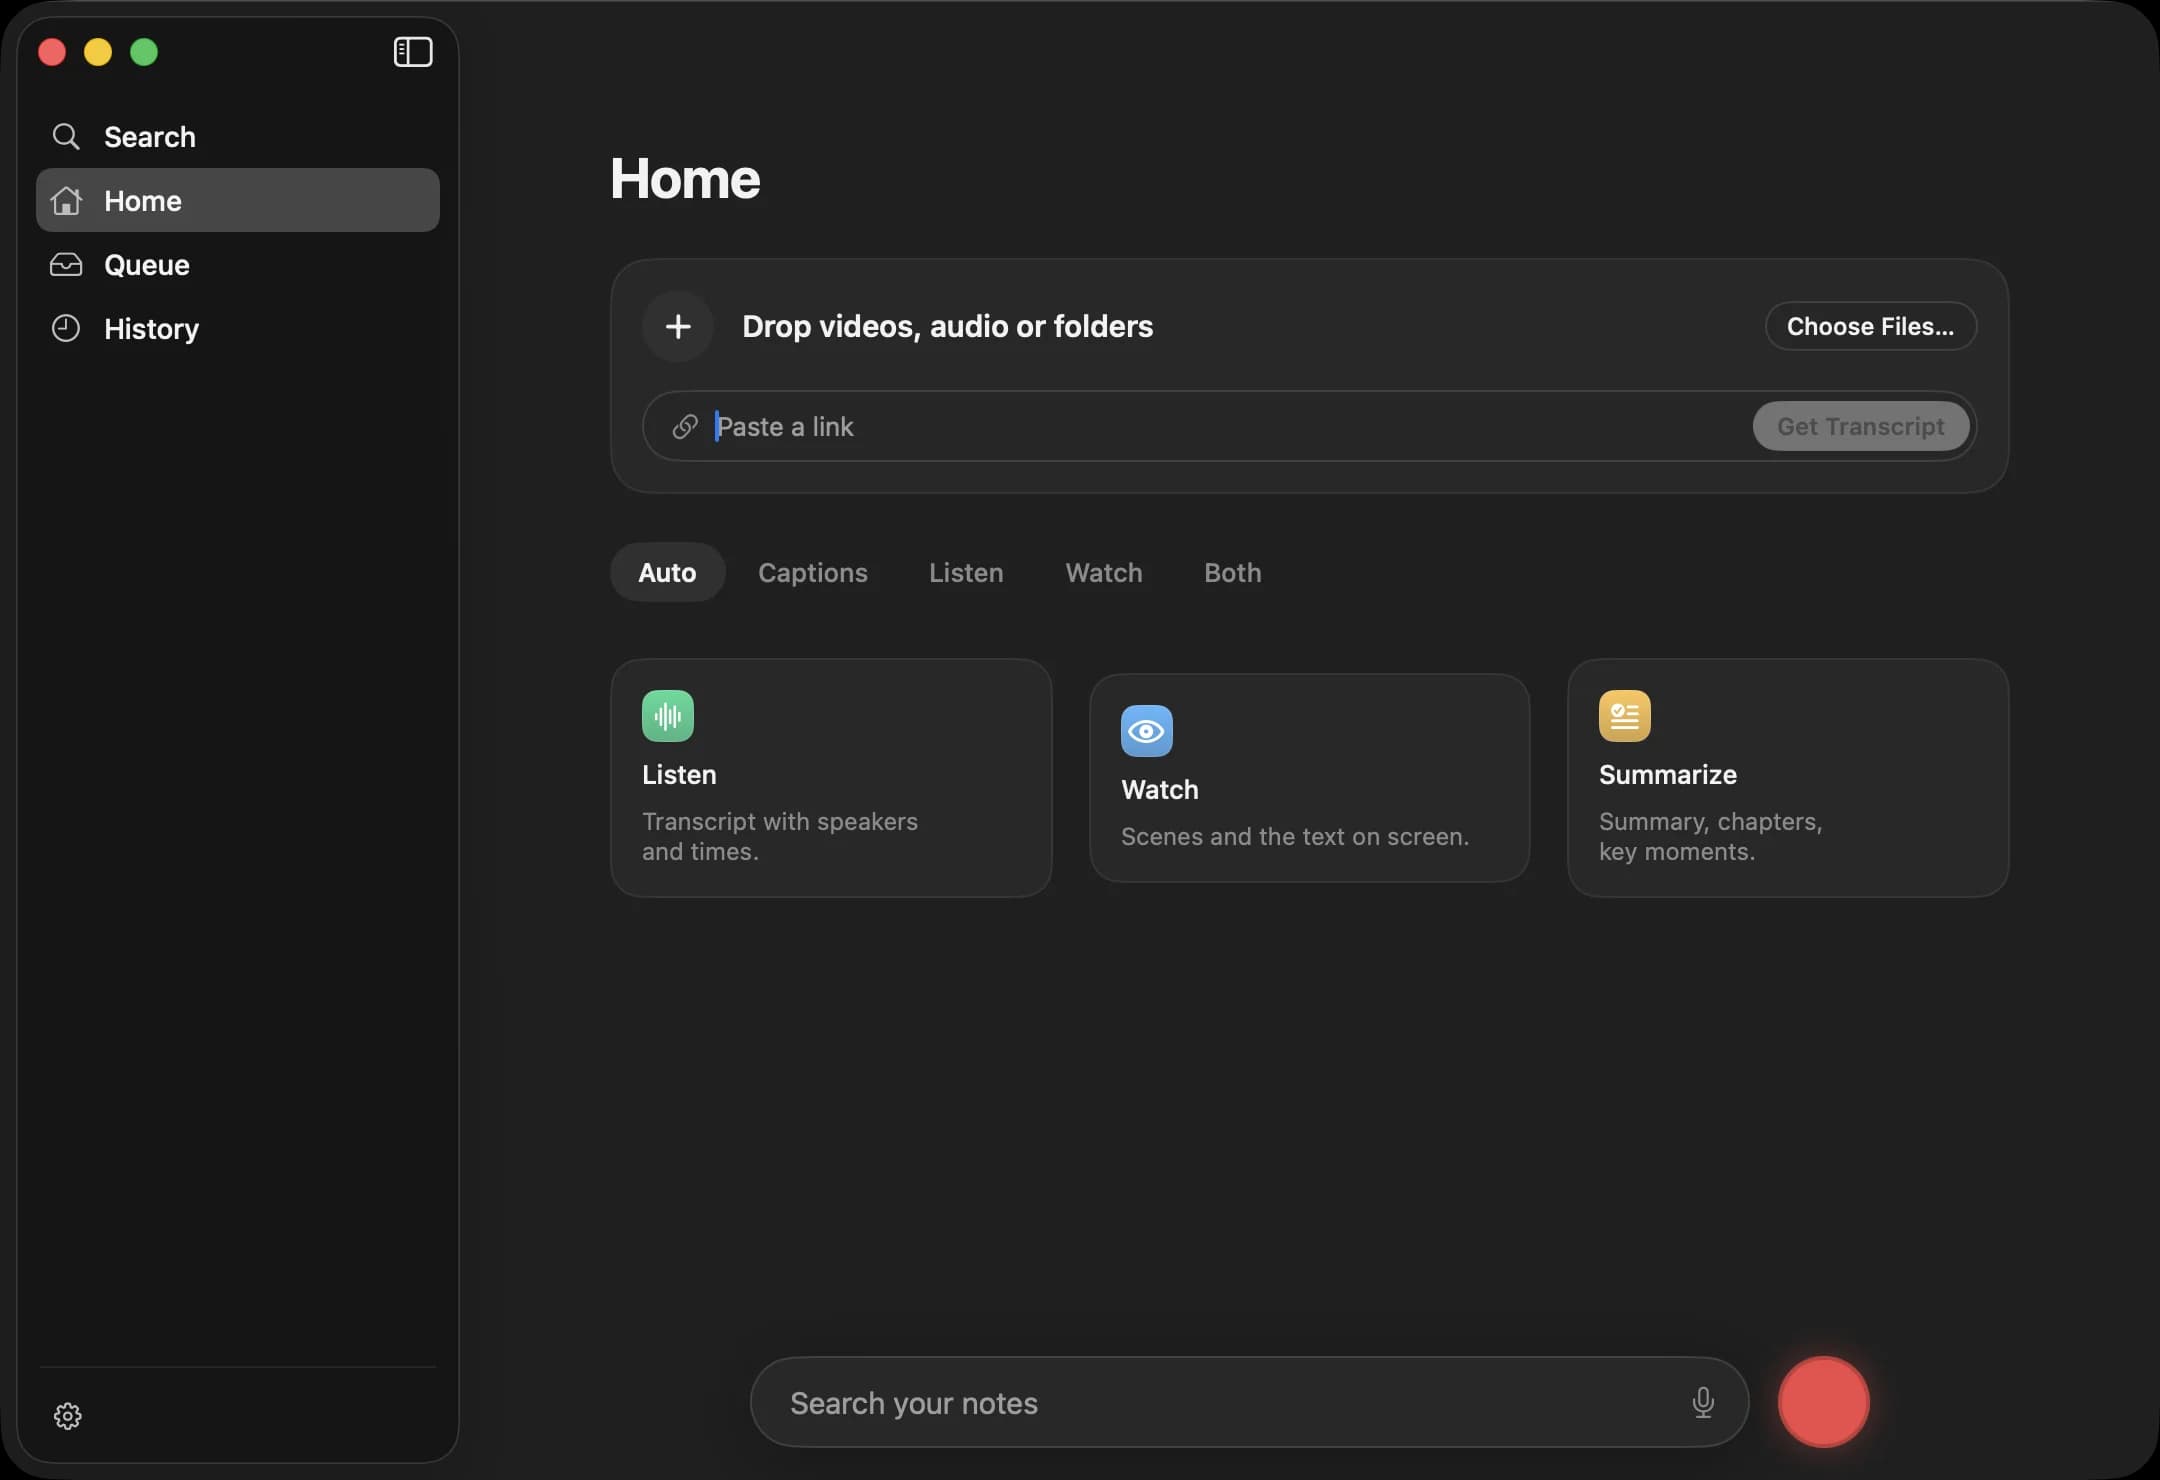Click the yellow Summarize checklist icon

click(1625, 716)
